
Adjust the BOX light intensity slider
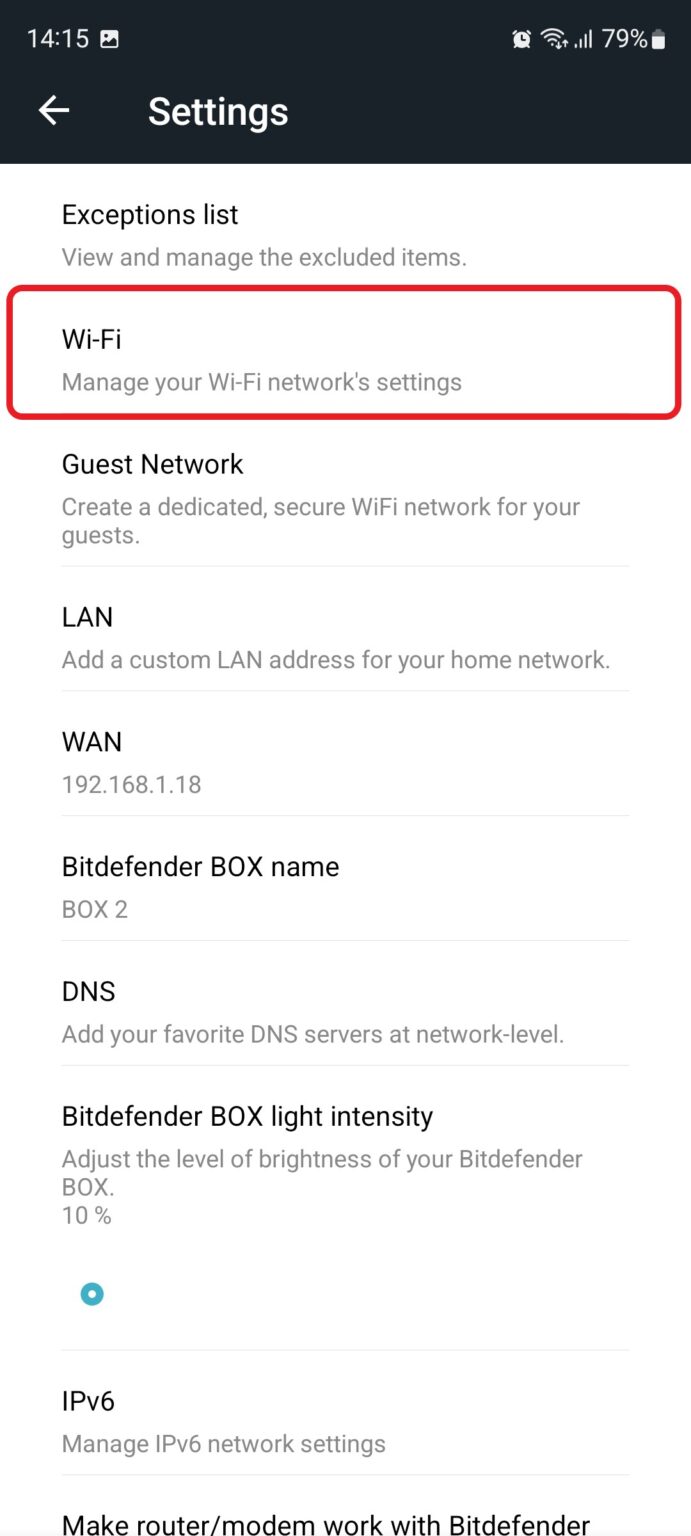tap(91, 1293)
